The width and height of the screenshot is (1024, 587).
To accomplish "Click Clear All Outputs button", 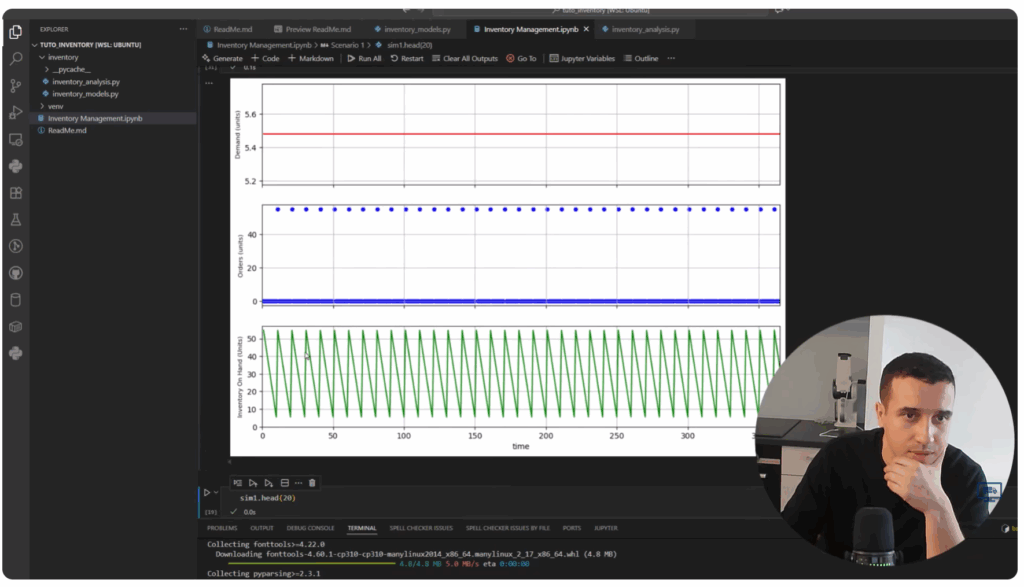I will tap(464, 59).
